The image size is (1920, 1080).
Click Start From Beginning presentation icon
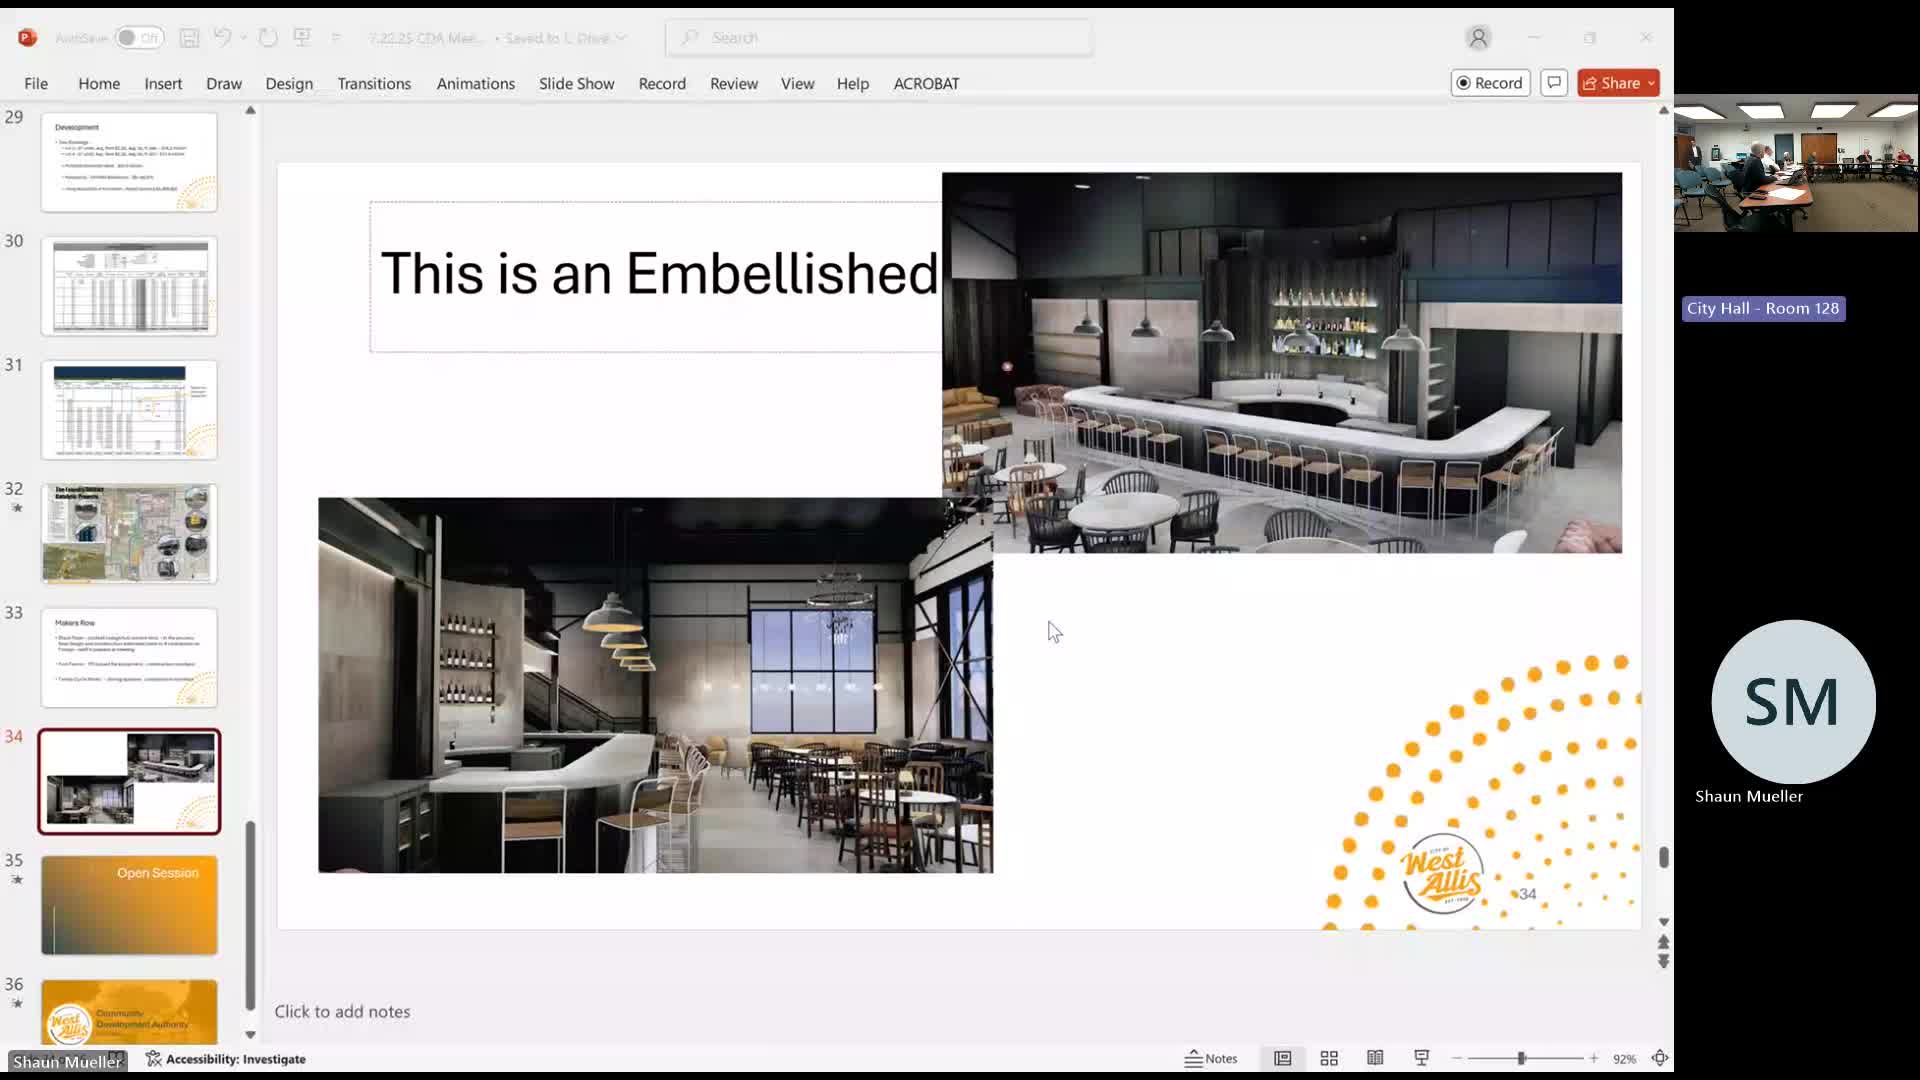pyautogui.click(x=302, y=38)
